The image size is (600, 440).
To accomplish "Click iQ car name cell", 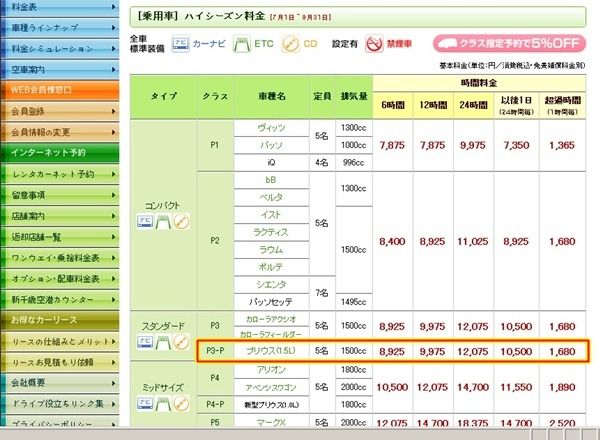I will tap(271, 163).
